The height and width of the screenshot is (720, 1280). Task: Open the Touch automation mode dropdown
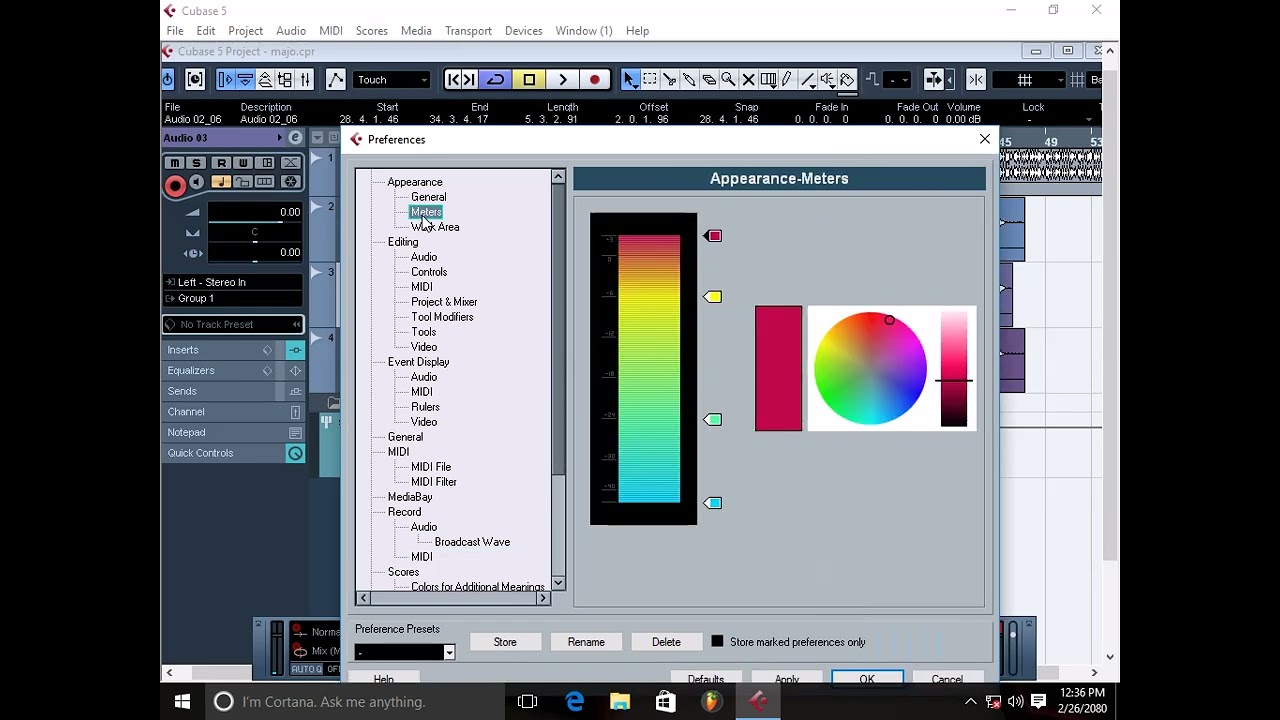(x=393, y=80)
